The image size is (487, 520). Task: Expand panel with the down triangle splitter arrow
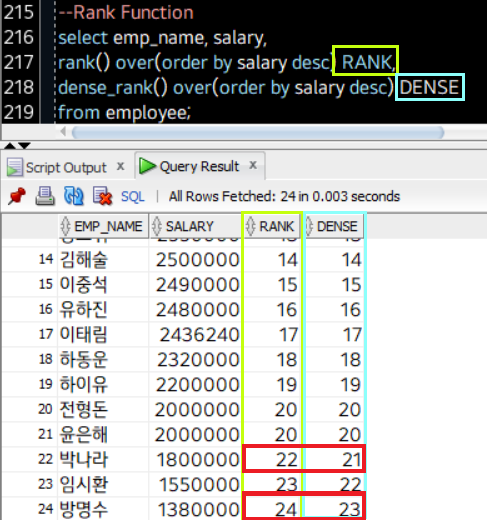pos(24,146)
